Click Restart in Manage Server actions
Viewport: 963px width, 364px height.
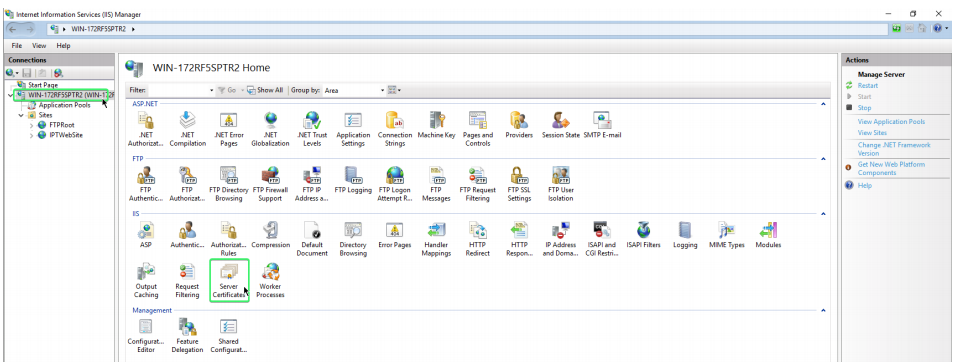click(x=868, y=86)
